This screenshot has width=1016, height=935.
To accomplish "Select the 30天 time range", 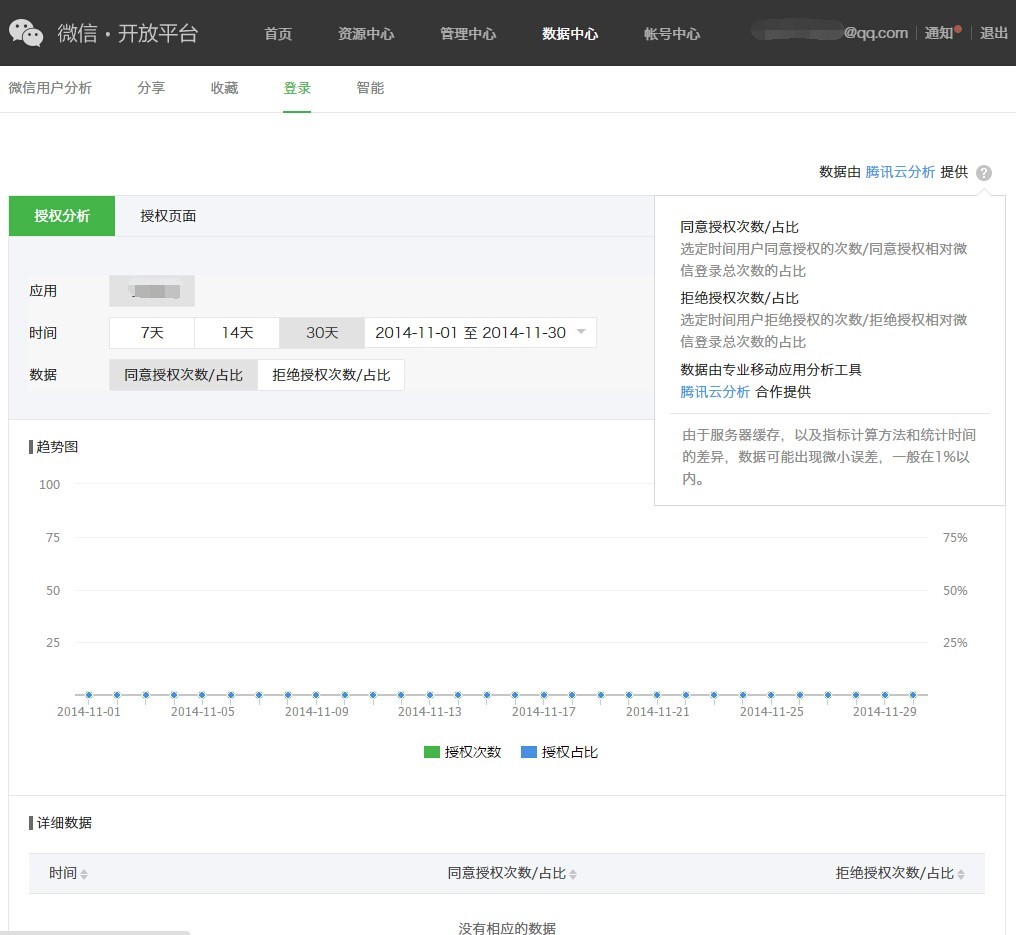I will click(x=321, y=332).
